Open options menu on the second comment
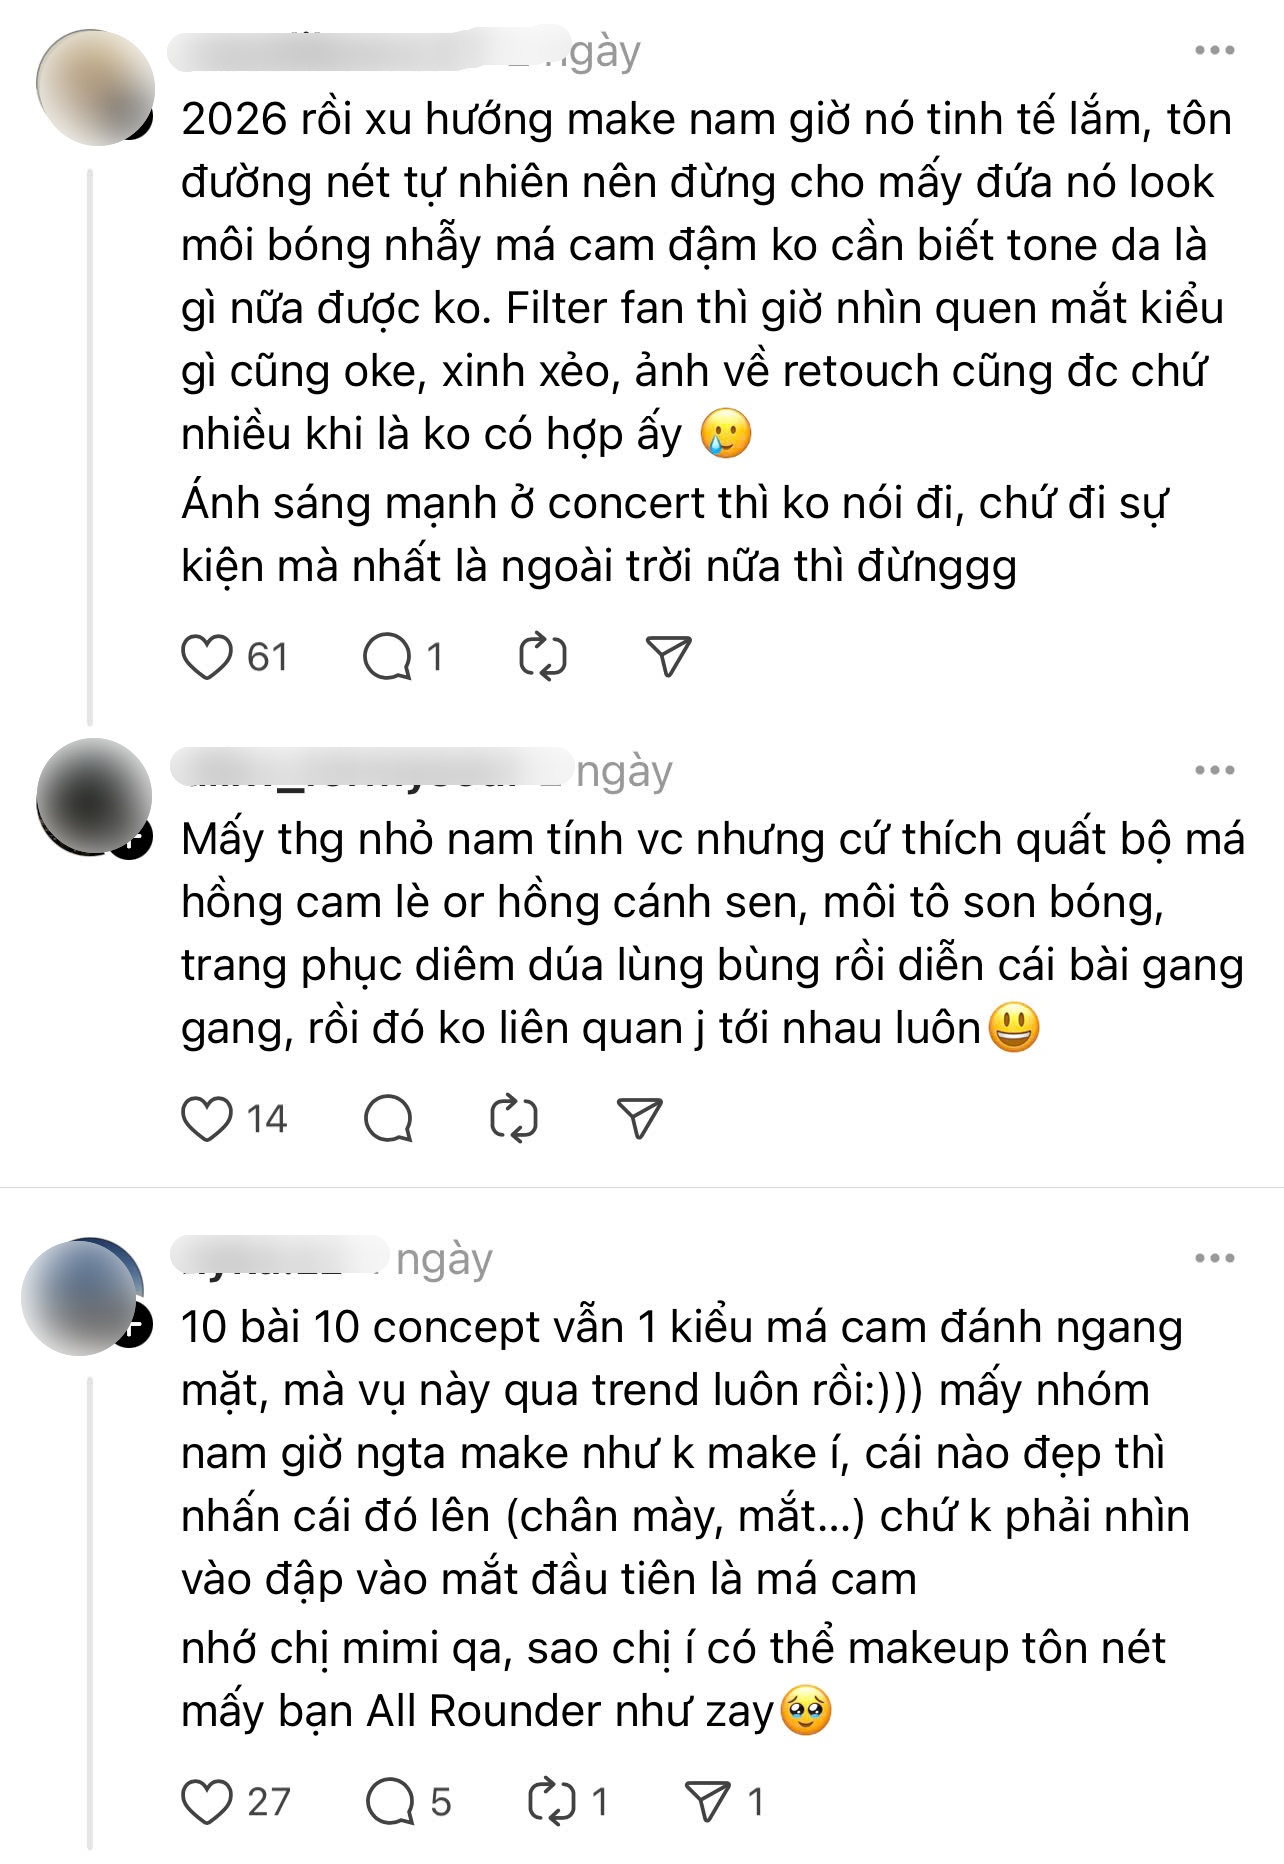Viewport: 1284px width, 1864px height. point(1213,768)
